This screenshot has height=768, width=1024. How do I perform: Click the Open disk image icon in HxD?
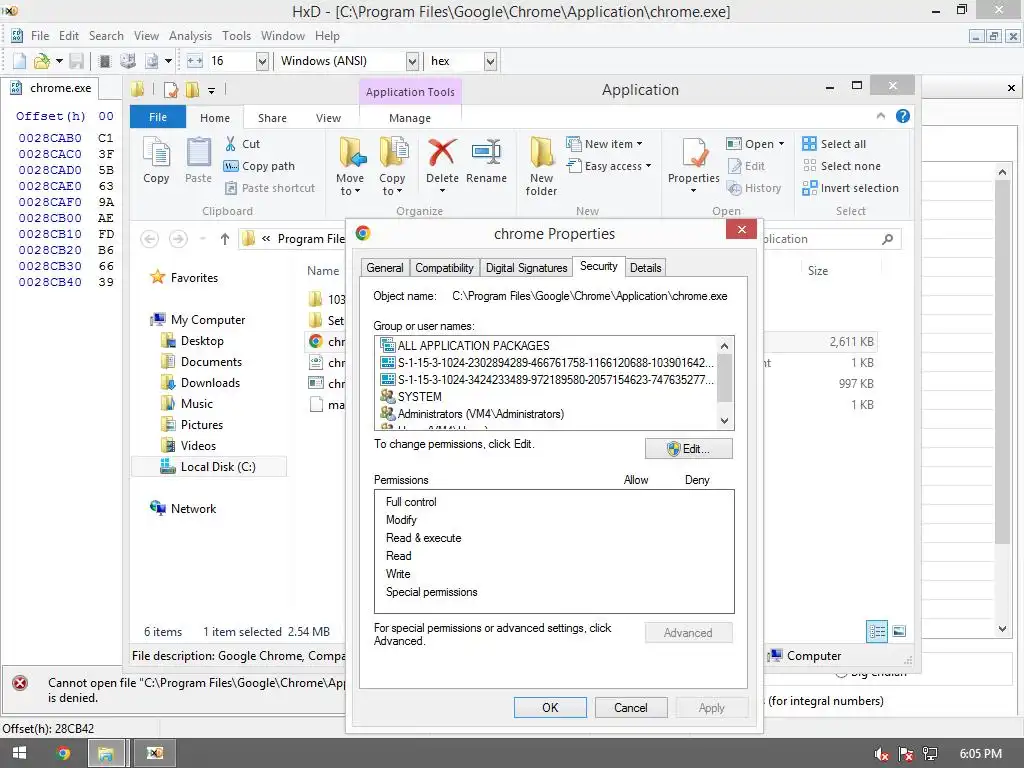tap(152, 61)
